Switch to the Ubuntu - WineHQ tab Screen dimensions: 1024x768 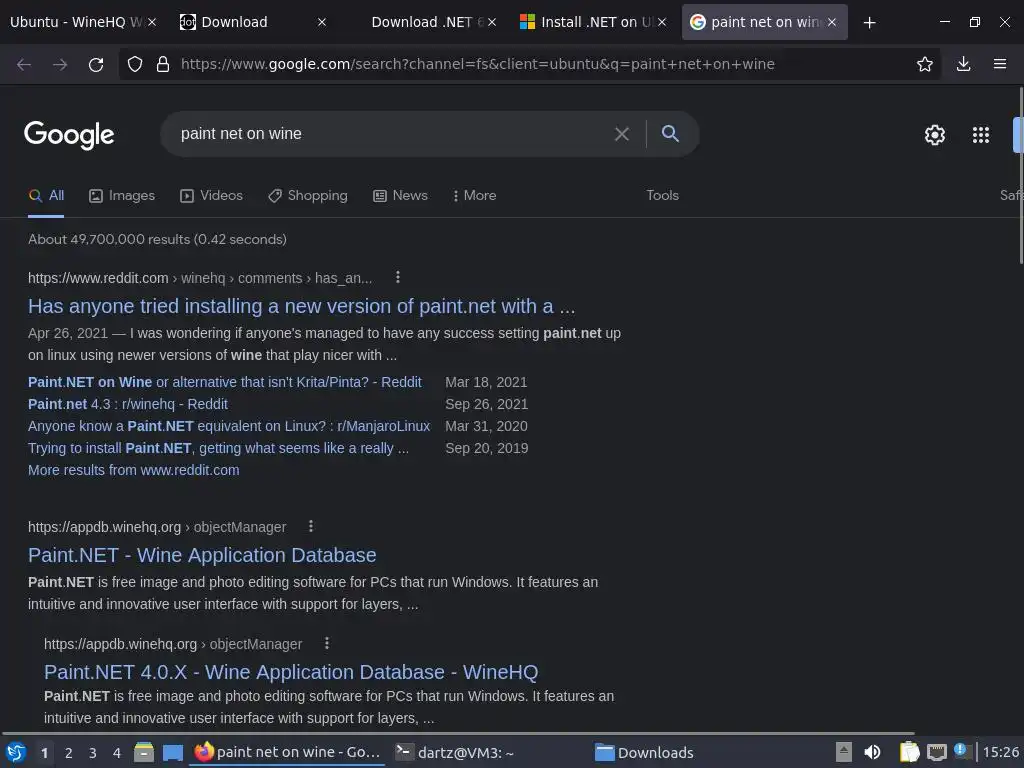pos(76,22)
